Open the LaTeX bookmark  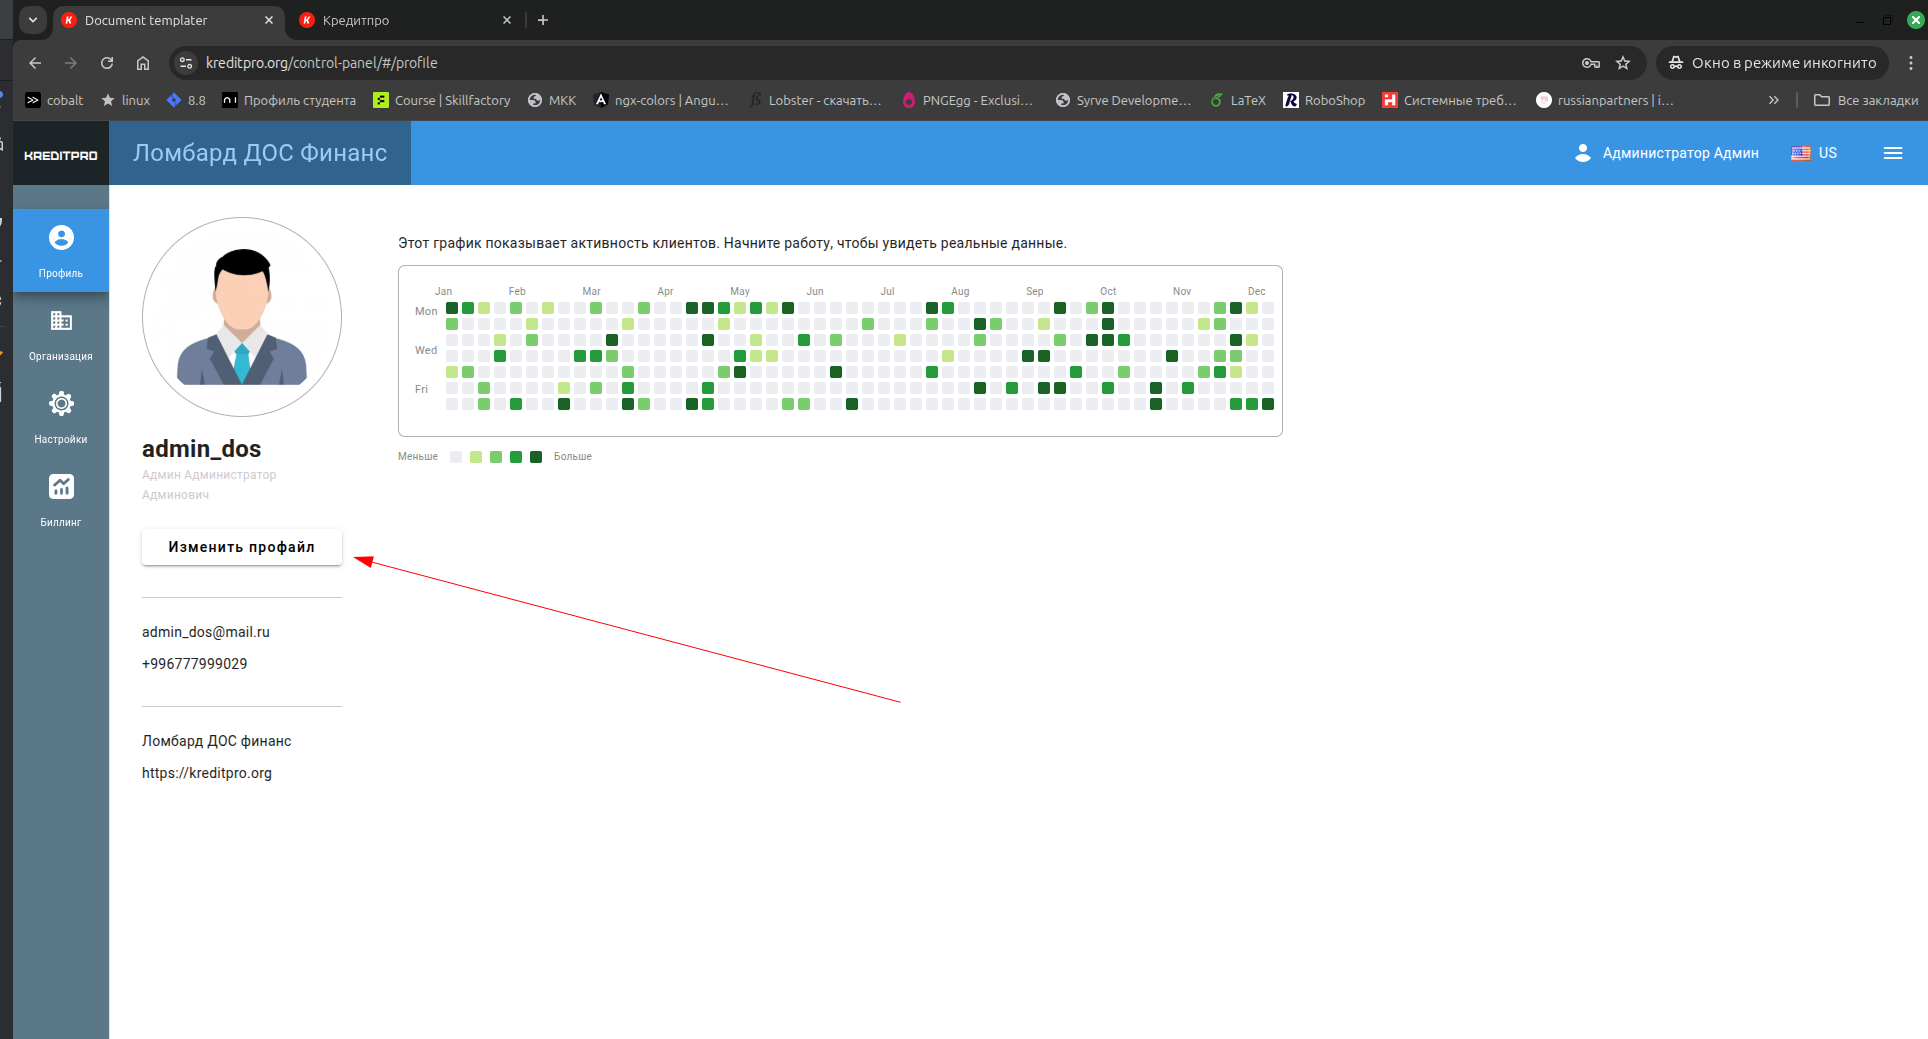pos(1238,100)
